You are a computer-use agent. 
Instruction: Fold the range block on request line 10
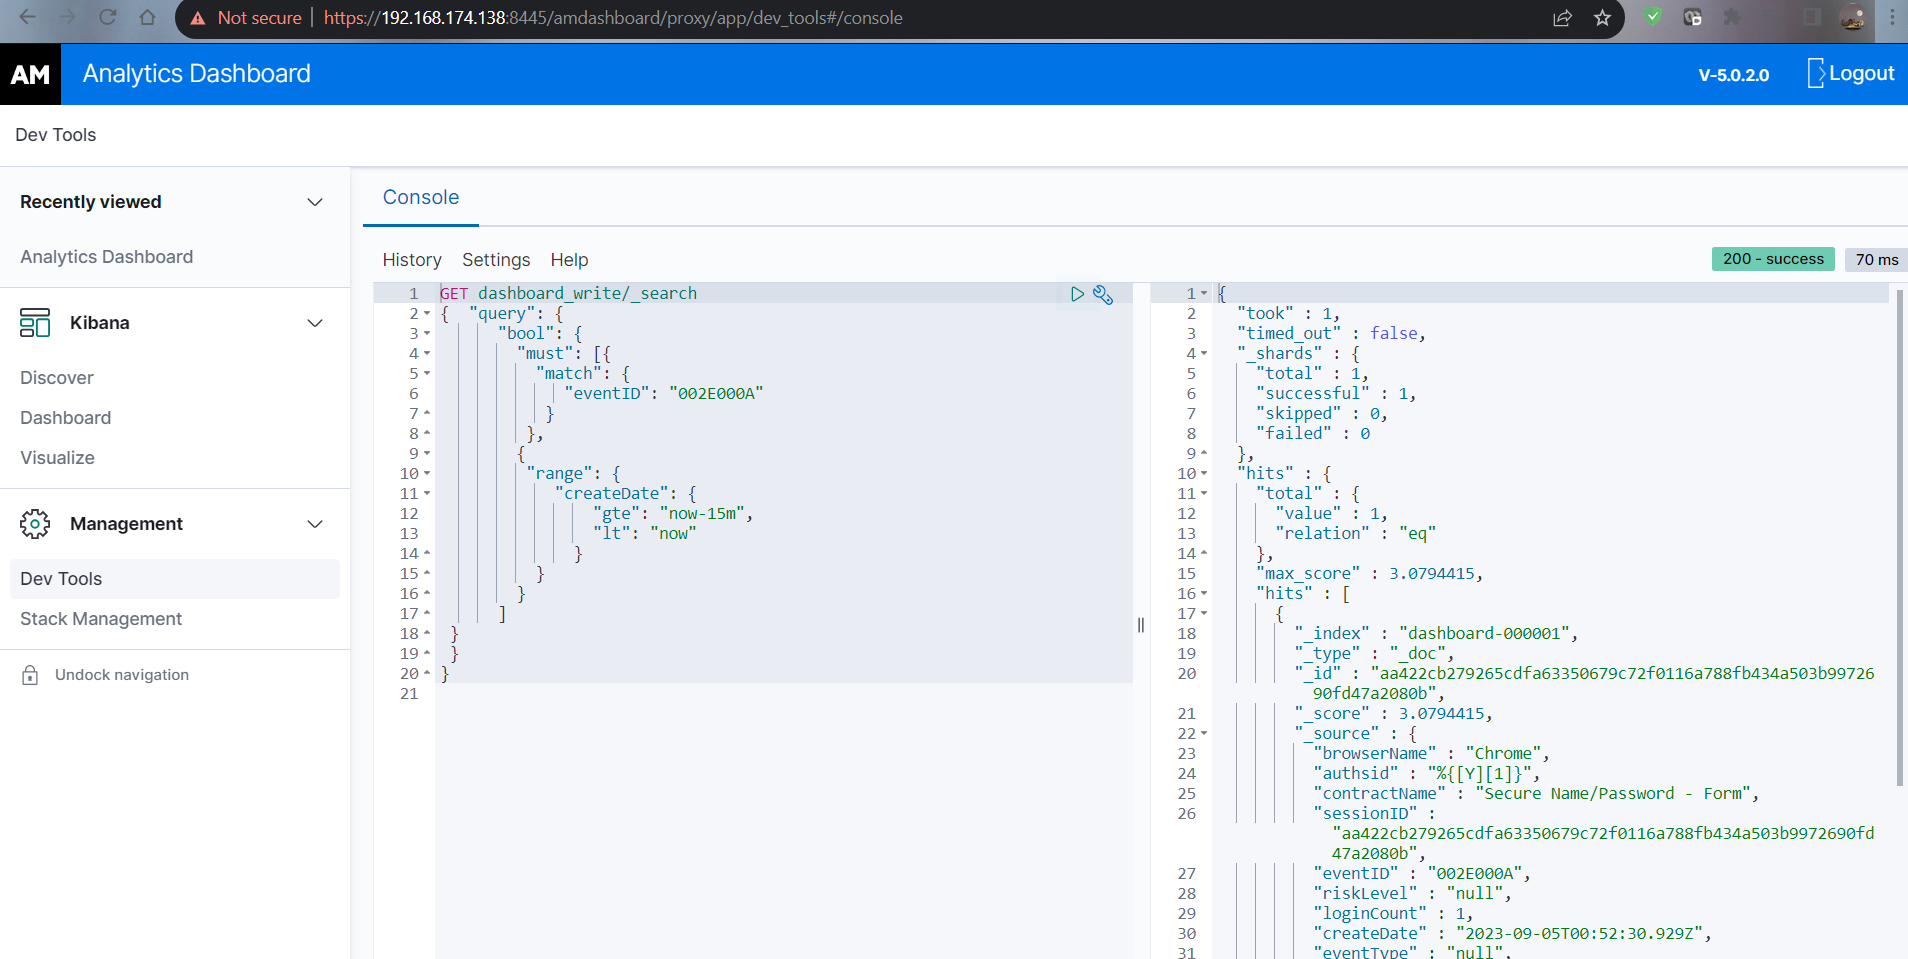[x=427, y=474]
